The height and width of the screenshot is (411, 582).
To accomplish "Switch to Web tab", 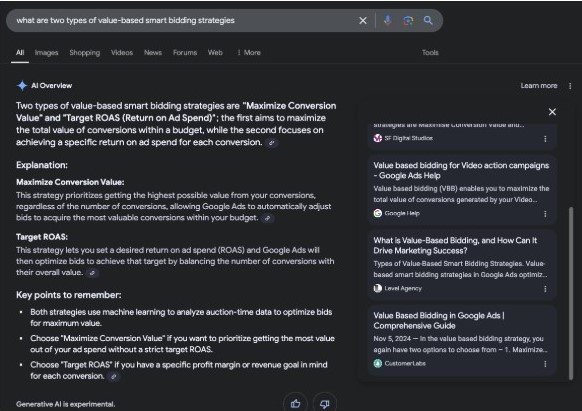I will pyautogui.click(x=215, y=52).
